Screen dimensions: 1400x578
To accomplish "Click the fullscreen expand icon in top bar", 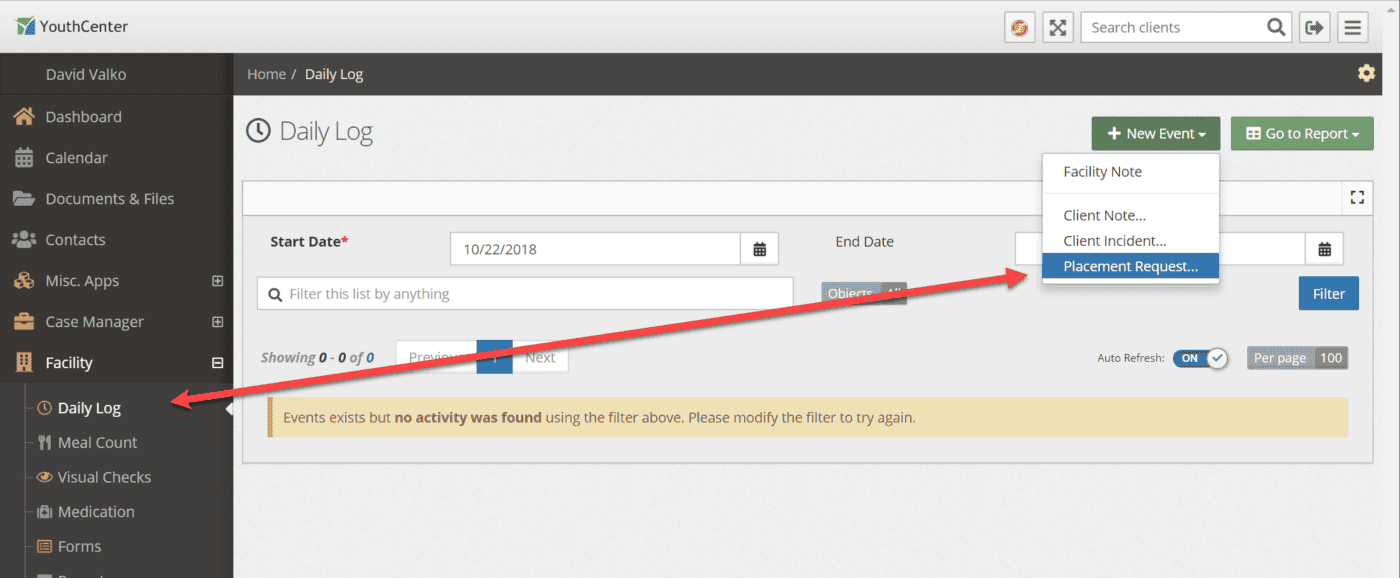I will pyautogui.click(x=1058, y=28).
